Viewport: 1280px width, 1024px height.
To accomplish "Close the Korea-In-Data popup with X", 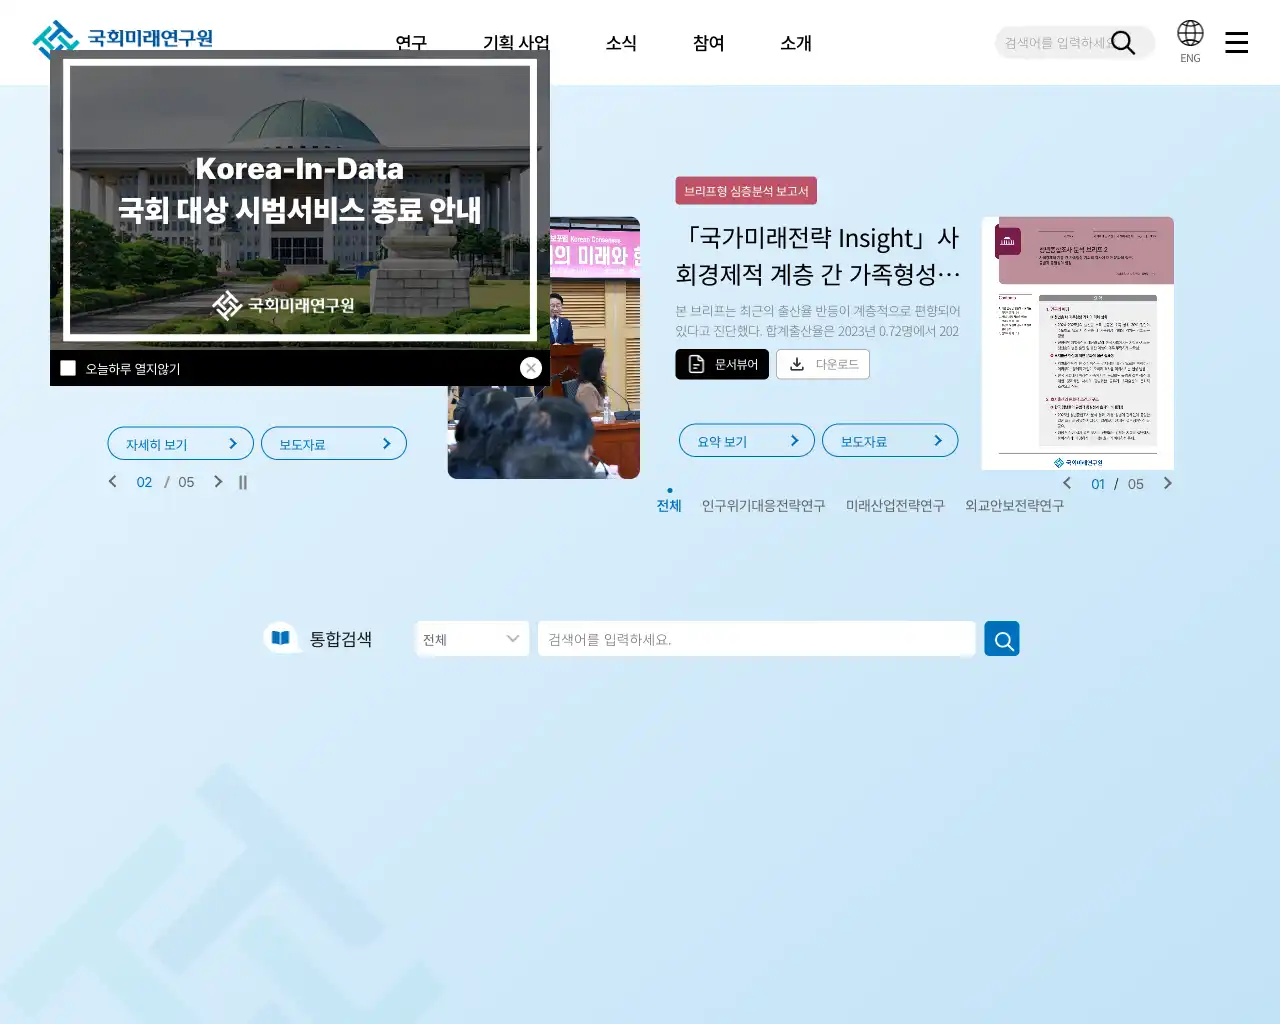I will tap(531, 368).
